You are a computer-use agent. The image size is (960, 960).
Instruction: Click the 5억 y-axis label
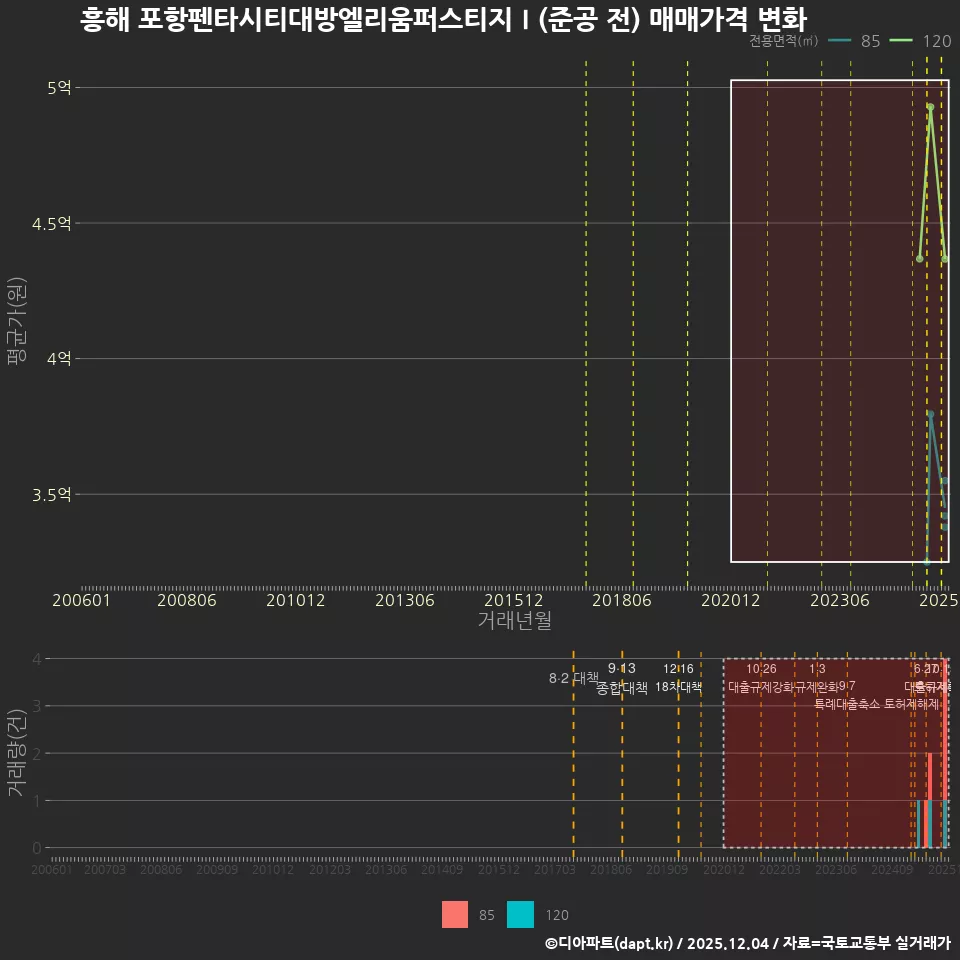click(57, 89)
